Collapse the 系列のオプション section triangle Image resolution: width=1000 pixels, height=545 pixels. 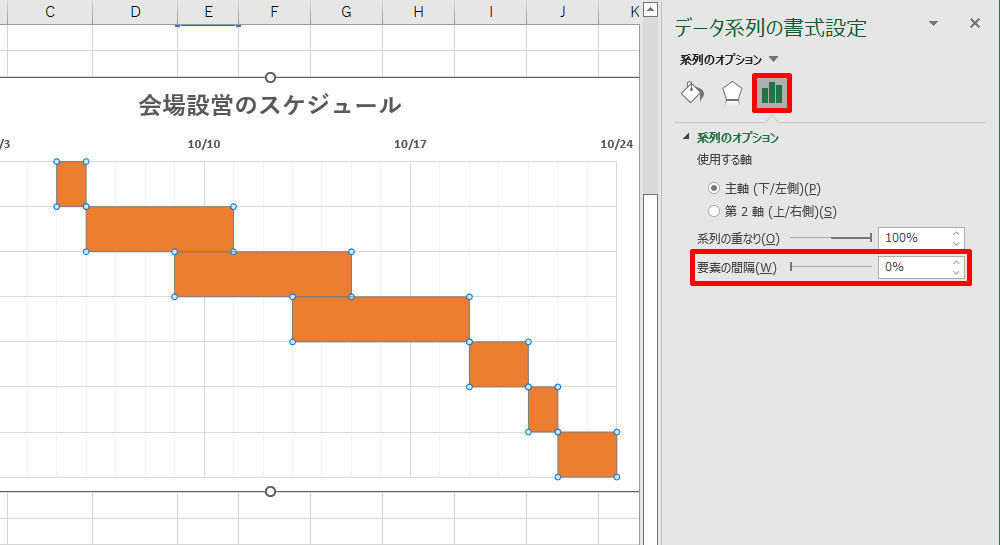tap(686, 136)
